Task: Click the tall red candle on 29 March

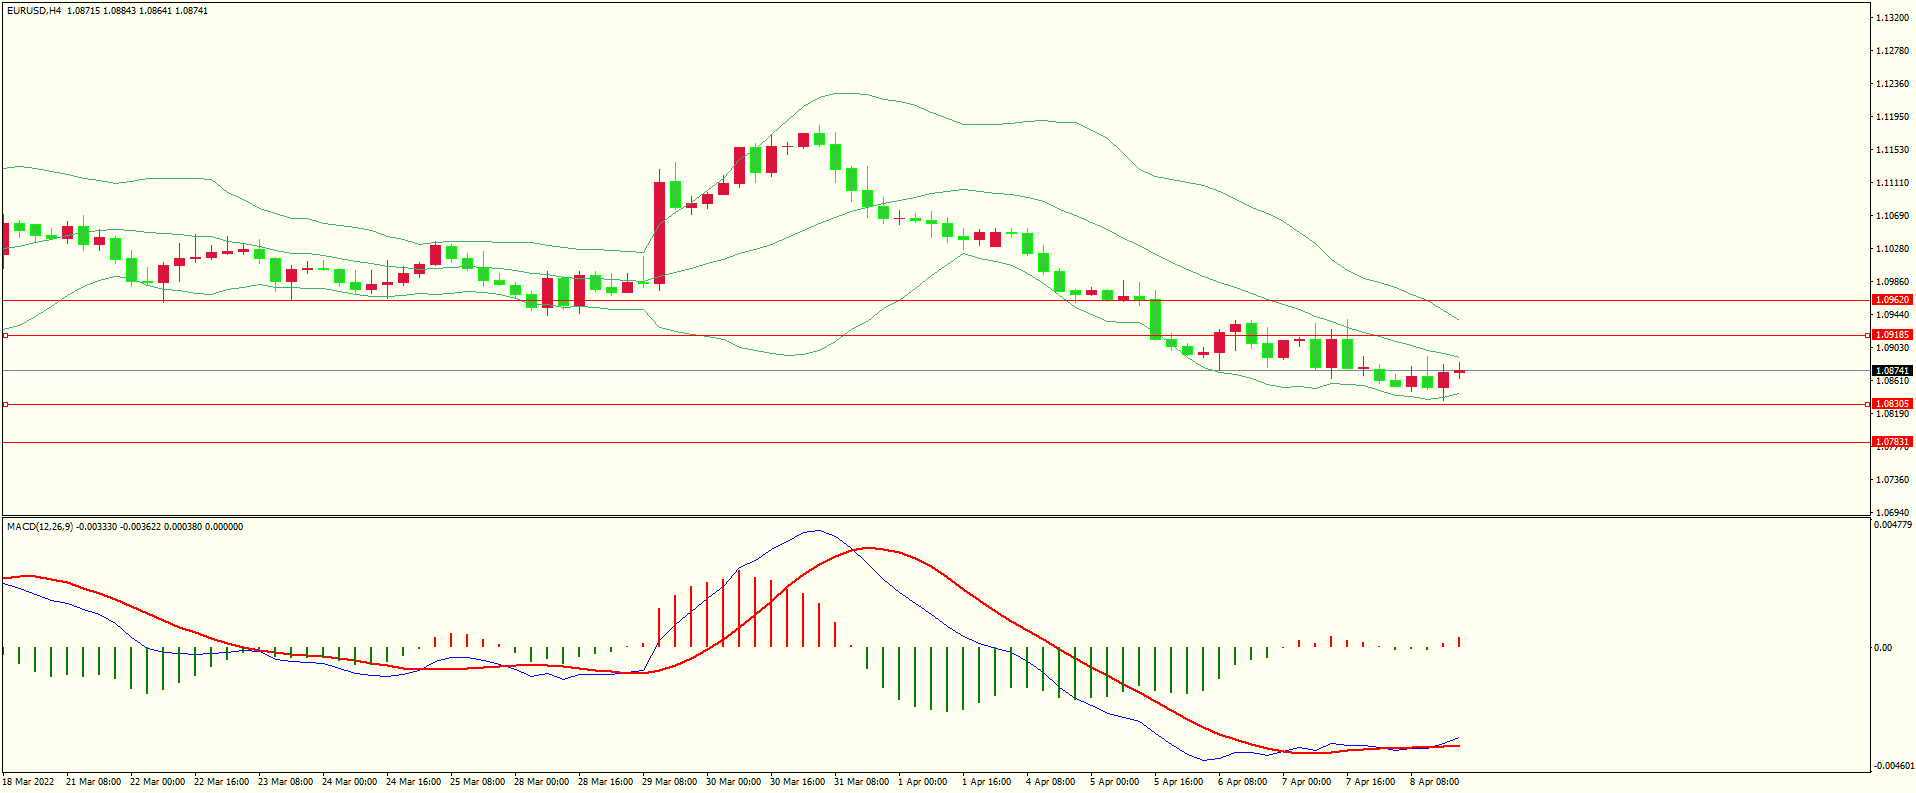Action: point(659,232)
